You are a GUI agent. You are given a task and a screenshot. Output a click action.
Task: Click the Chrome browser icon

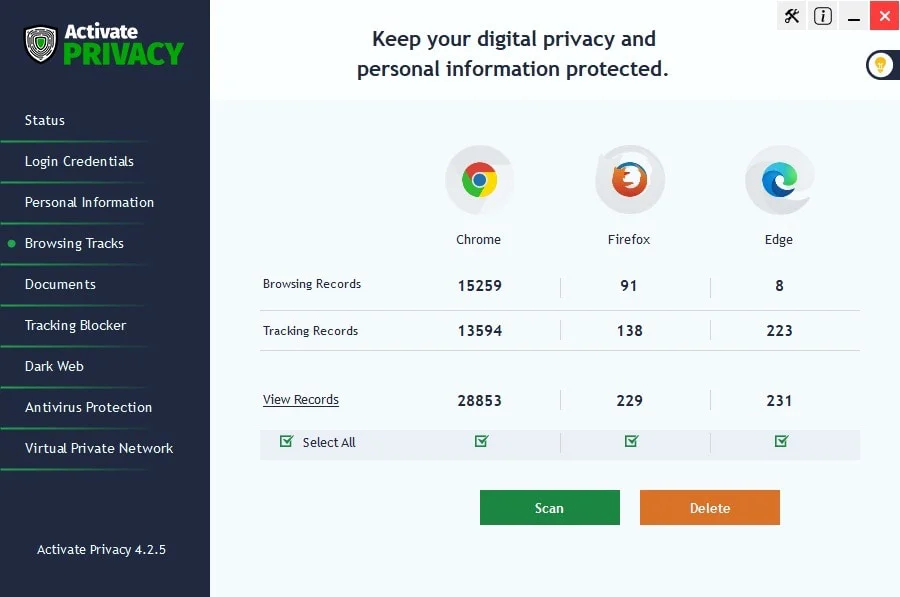click(x=479, y=180)
